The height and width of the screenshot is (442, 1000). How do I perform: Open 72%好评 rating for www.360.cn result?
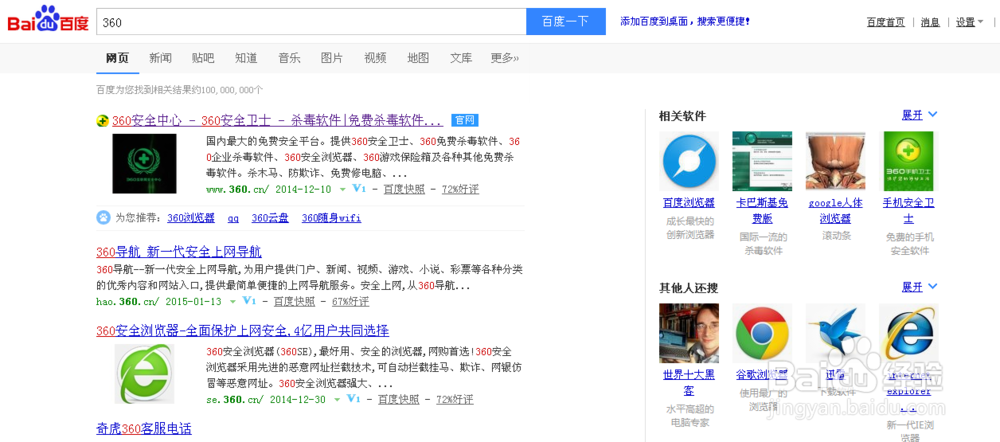[460, 189]
